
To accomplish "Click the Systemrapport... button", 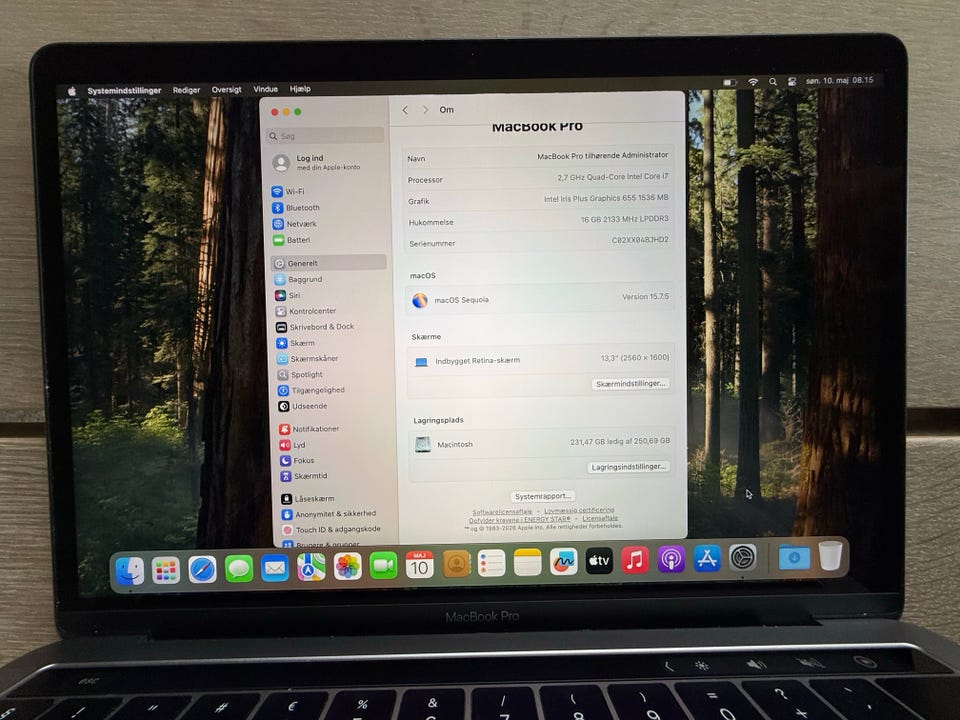I will (542, 497).
